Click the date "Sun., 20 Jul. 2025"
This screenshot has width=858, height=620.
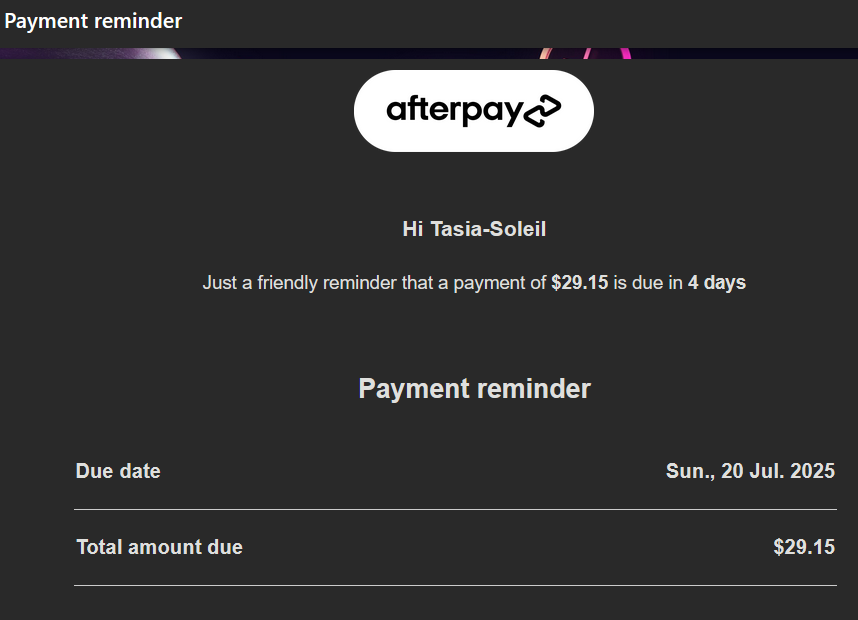pyautogui.click(x=750, y=471)
